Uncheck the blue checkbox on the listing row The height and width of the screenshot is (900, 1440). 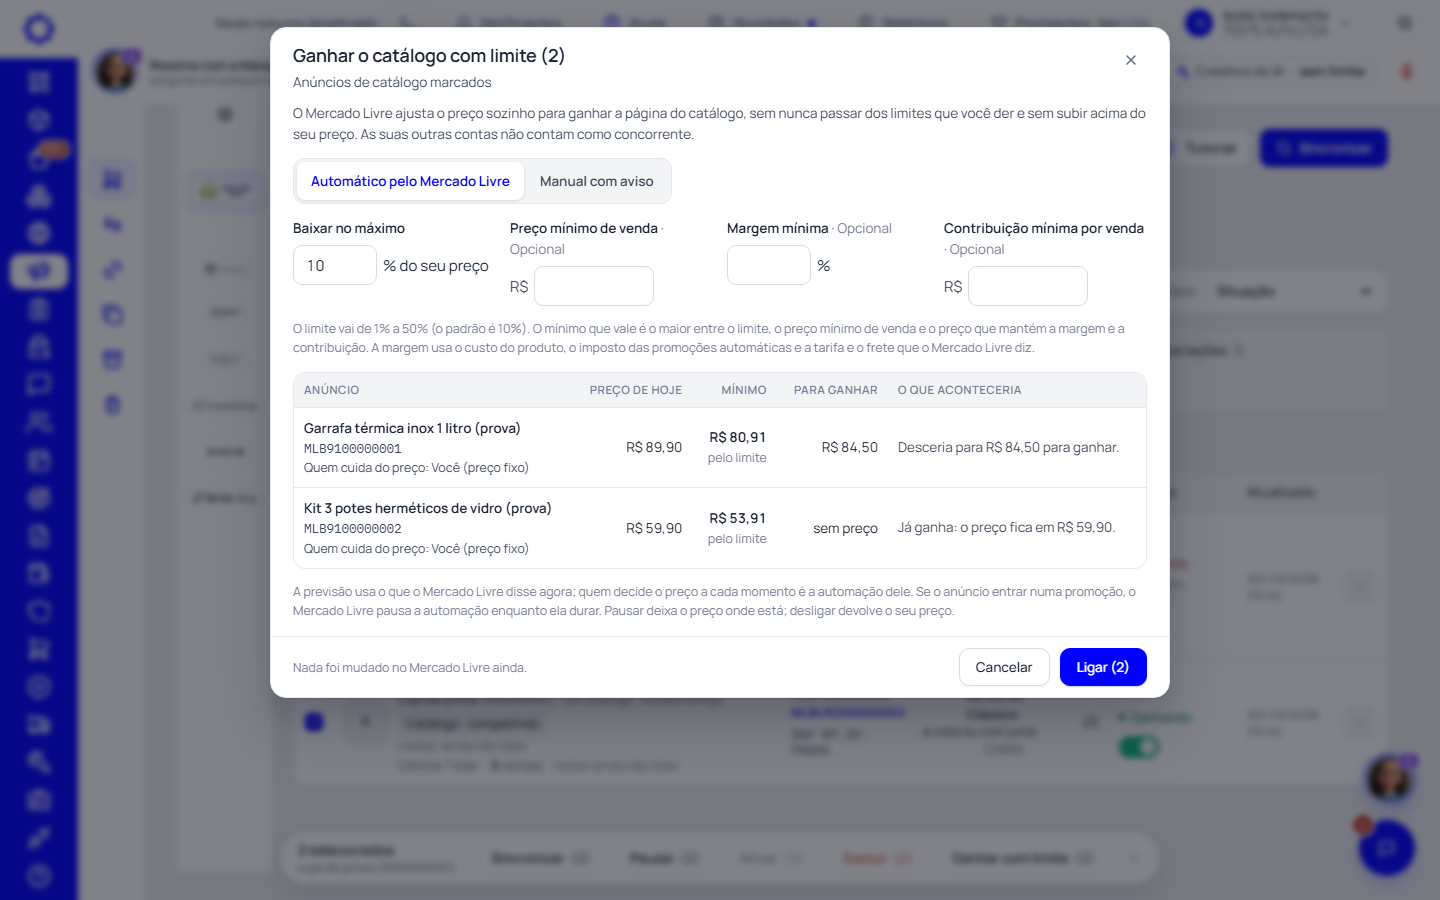tap(314, 721)
